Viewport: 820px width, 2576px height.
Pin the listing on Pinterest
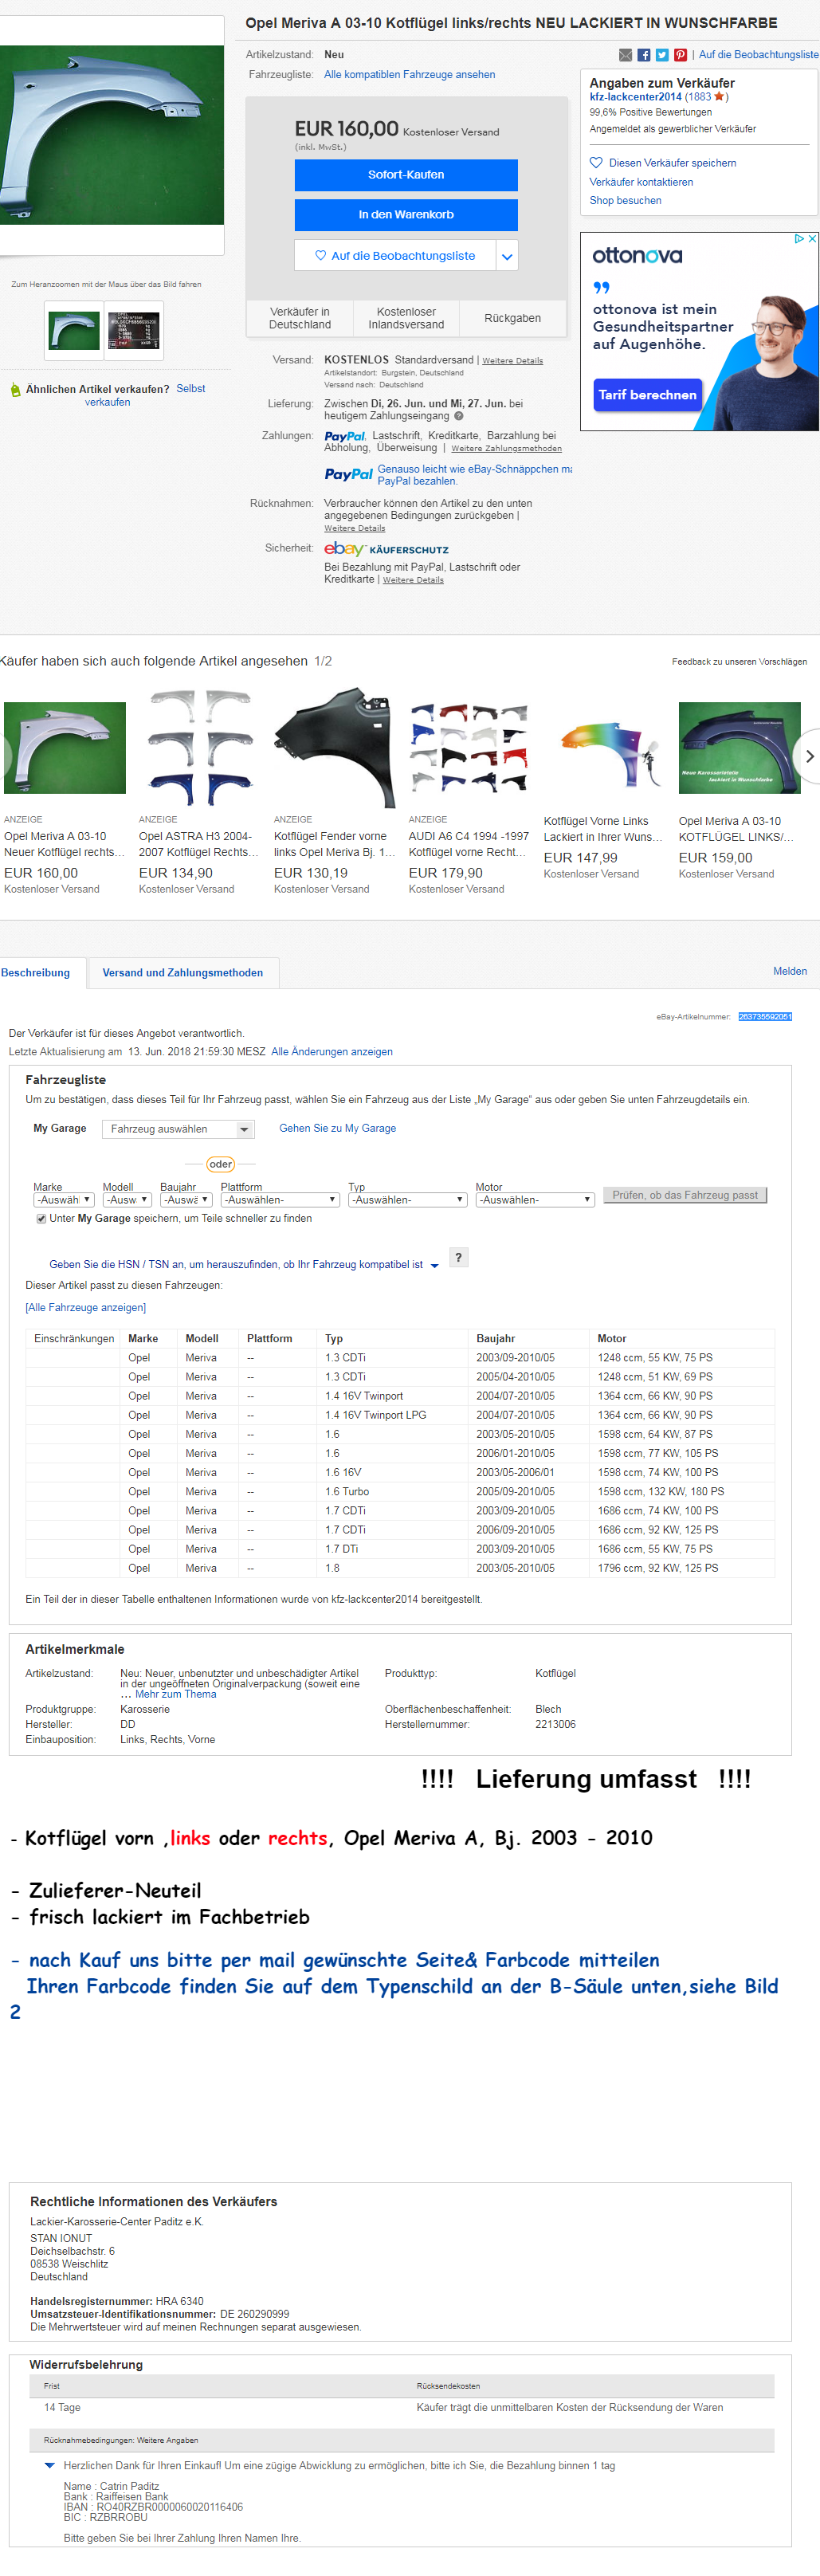[680, 55]
